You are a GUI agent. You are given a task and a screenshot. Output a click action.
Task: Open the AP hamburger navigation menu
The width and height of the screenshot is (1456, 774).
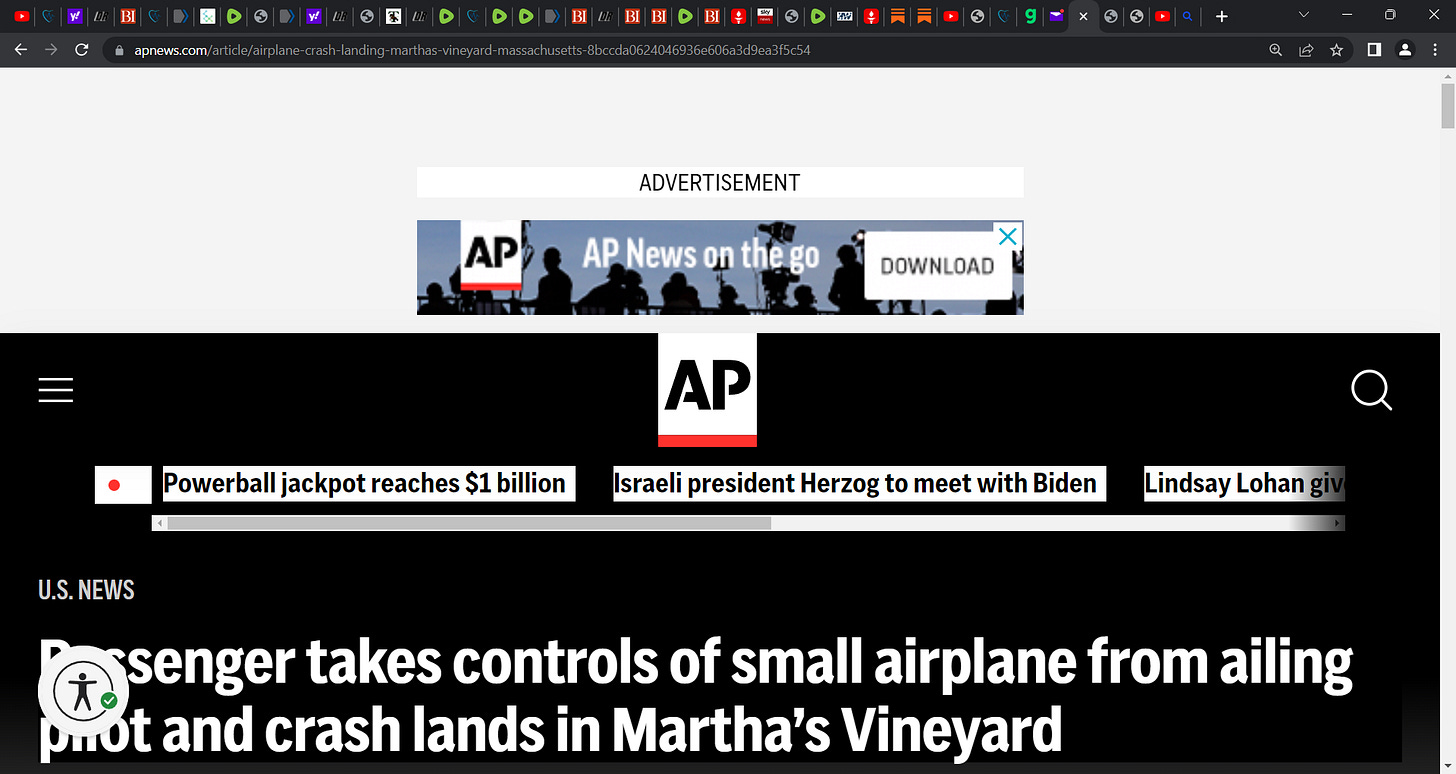point(56,390)
